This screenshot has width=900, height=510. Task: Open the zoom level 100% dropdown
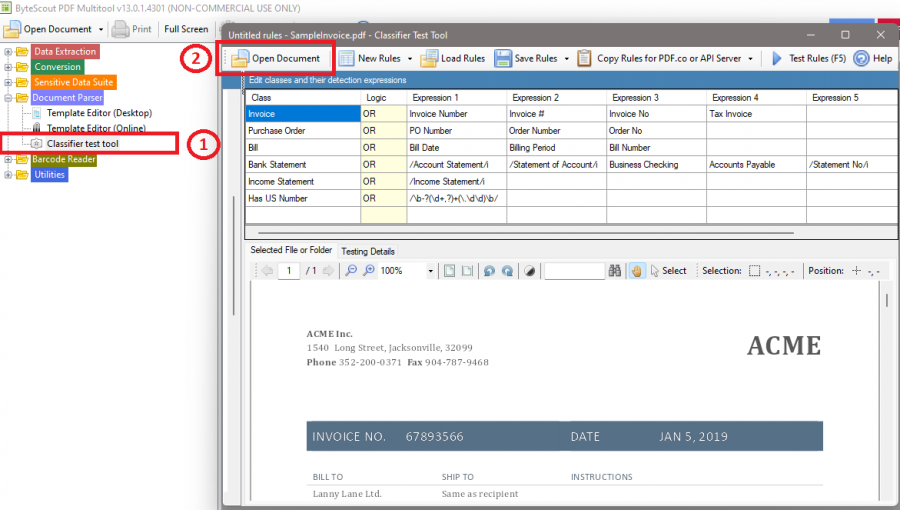click(x=430, y=271)
